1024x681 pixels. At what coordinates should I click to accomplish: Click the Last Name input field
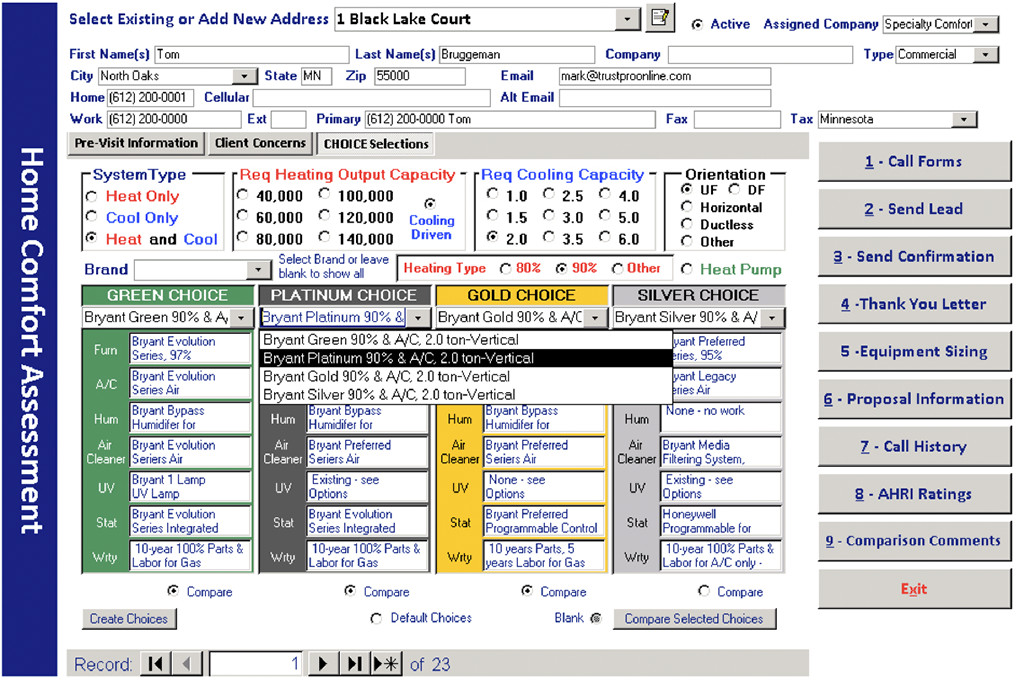[517, 55]
